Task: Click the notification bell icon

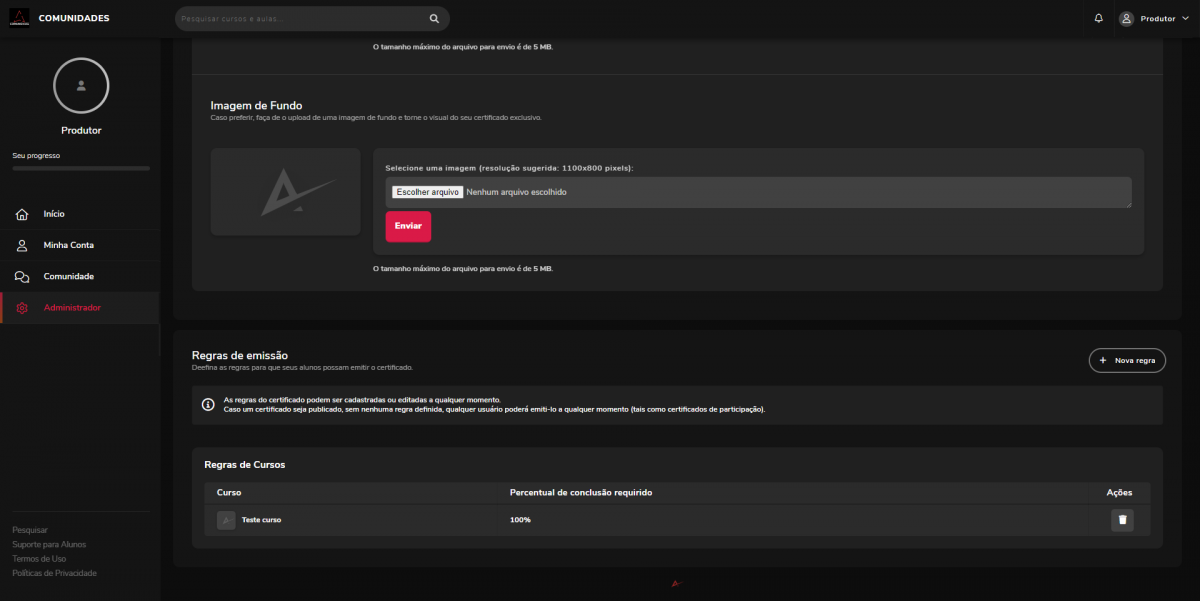Action: point(1099,18)
